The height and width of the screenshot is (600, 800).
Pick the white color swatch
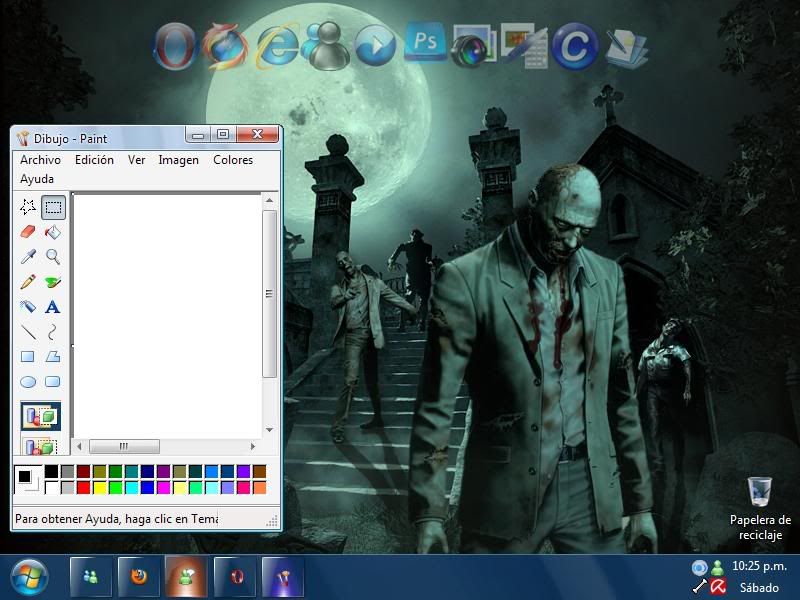(52, 488)
